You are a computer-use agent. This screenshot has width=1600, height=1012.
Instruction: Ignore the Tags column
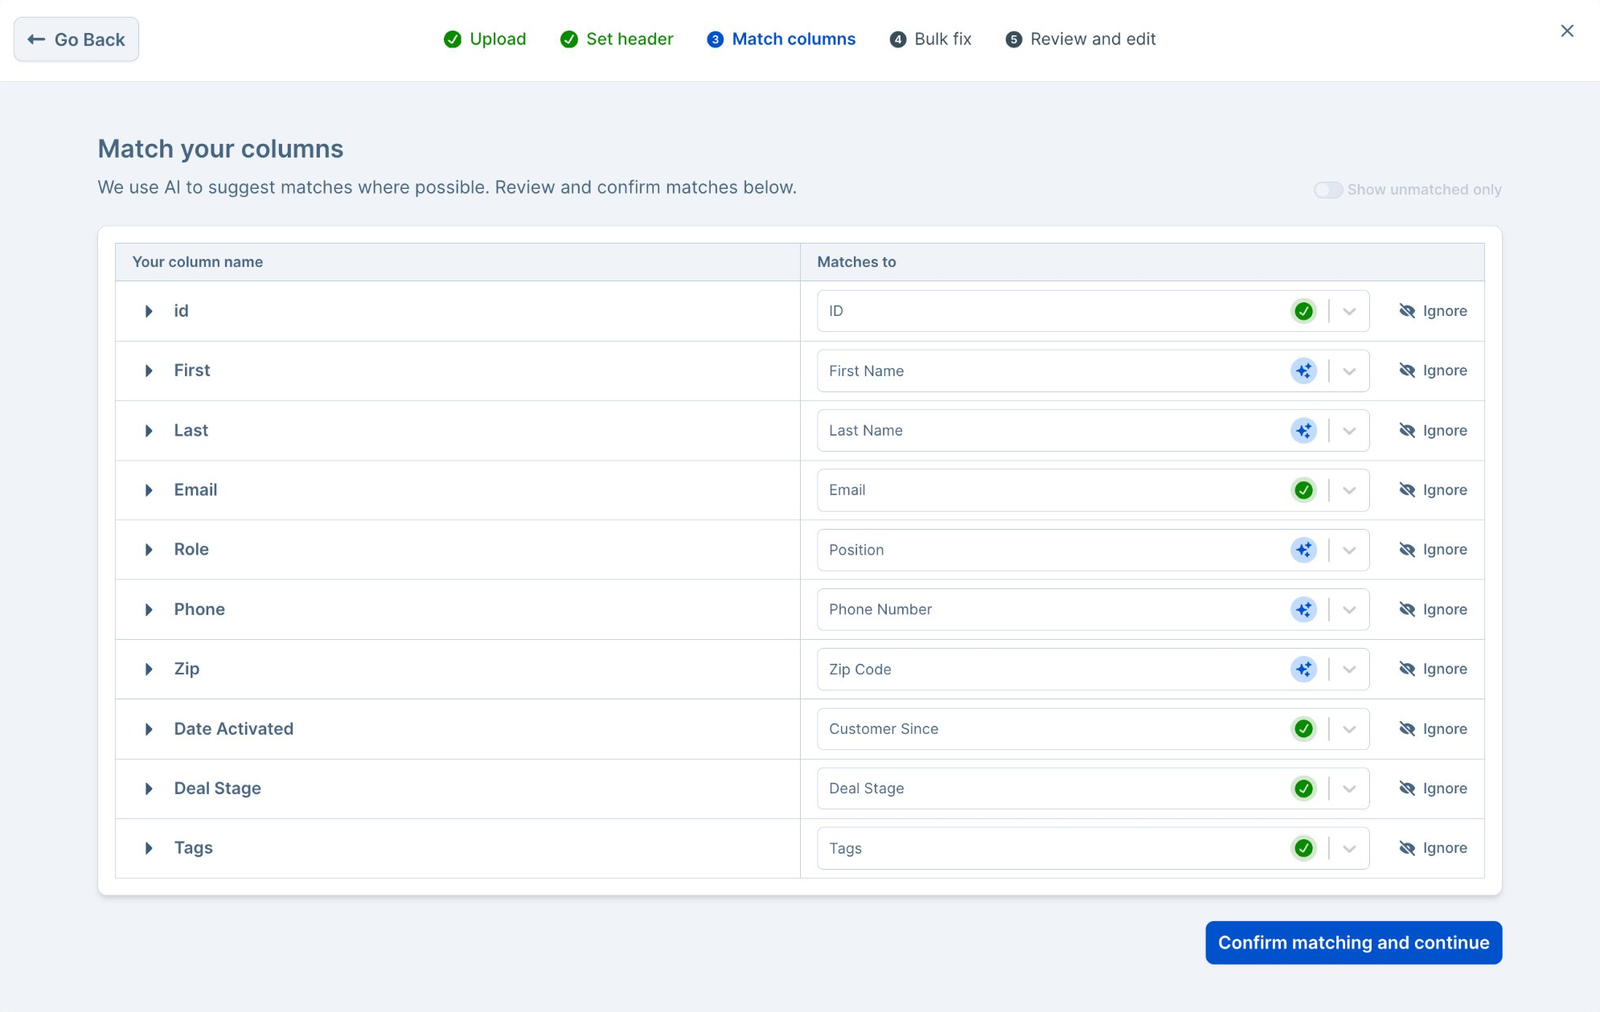[x=1433, y=848]
